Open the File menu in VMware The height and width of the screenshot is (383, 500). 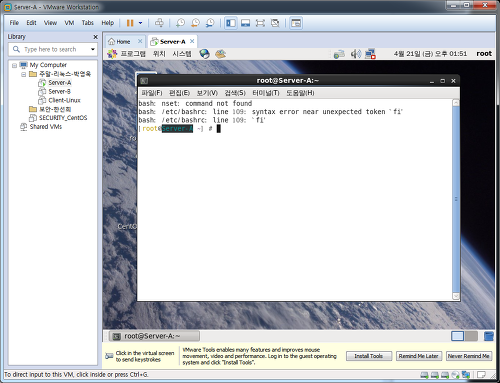(14, 23)
